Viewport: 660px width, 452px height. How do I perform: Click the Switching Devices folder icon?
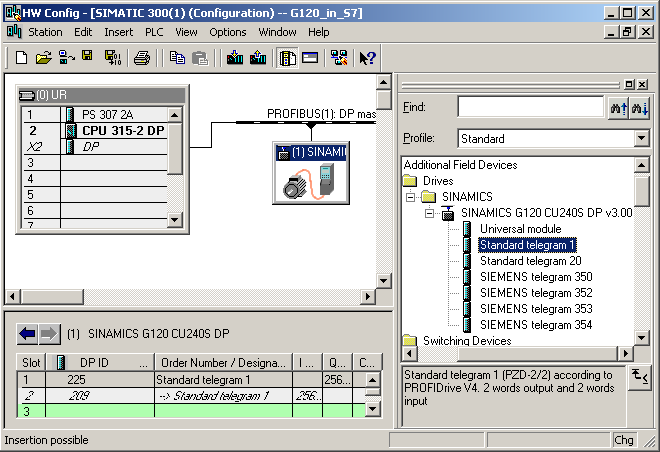tap(410, 340)
